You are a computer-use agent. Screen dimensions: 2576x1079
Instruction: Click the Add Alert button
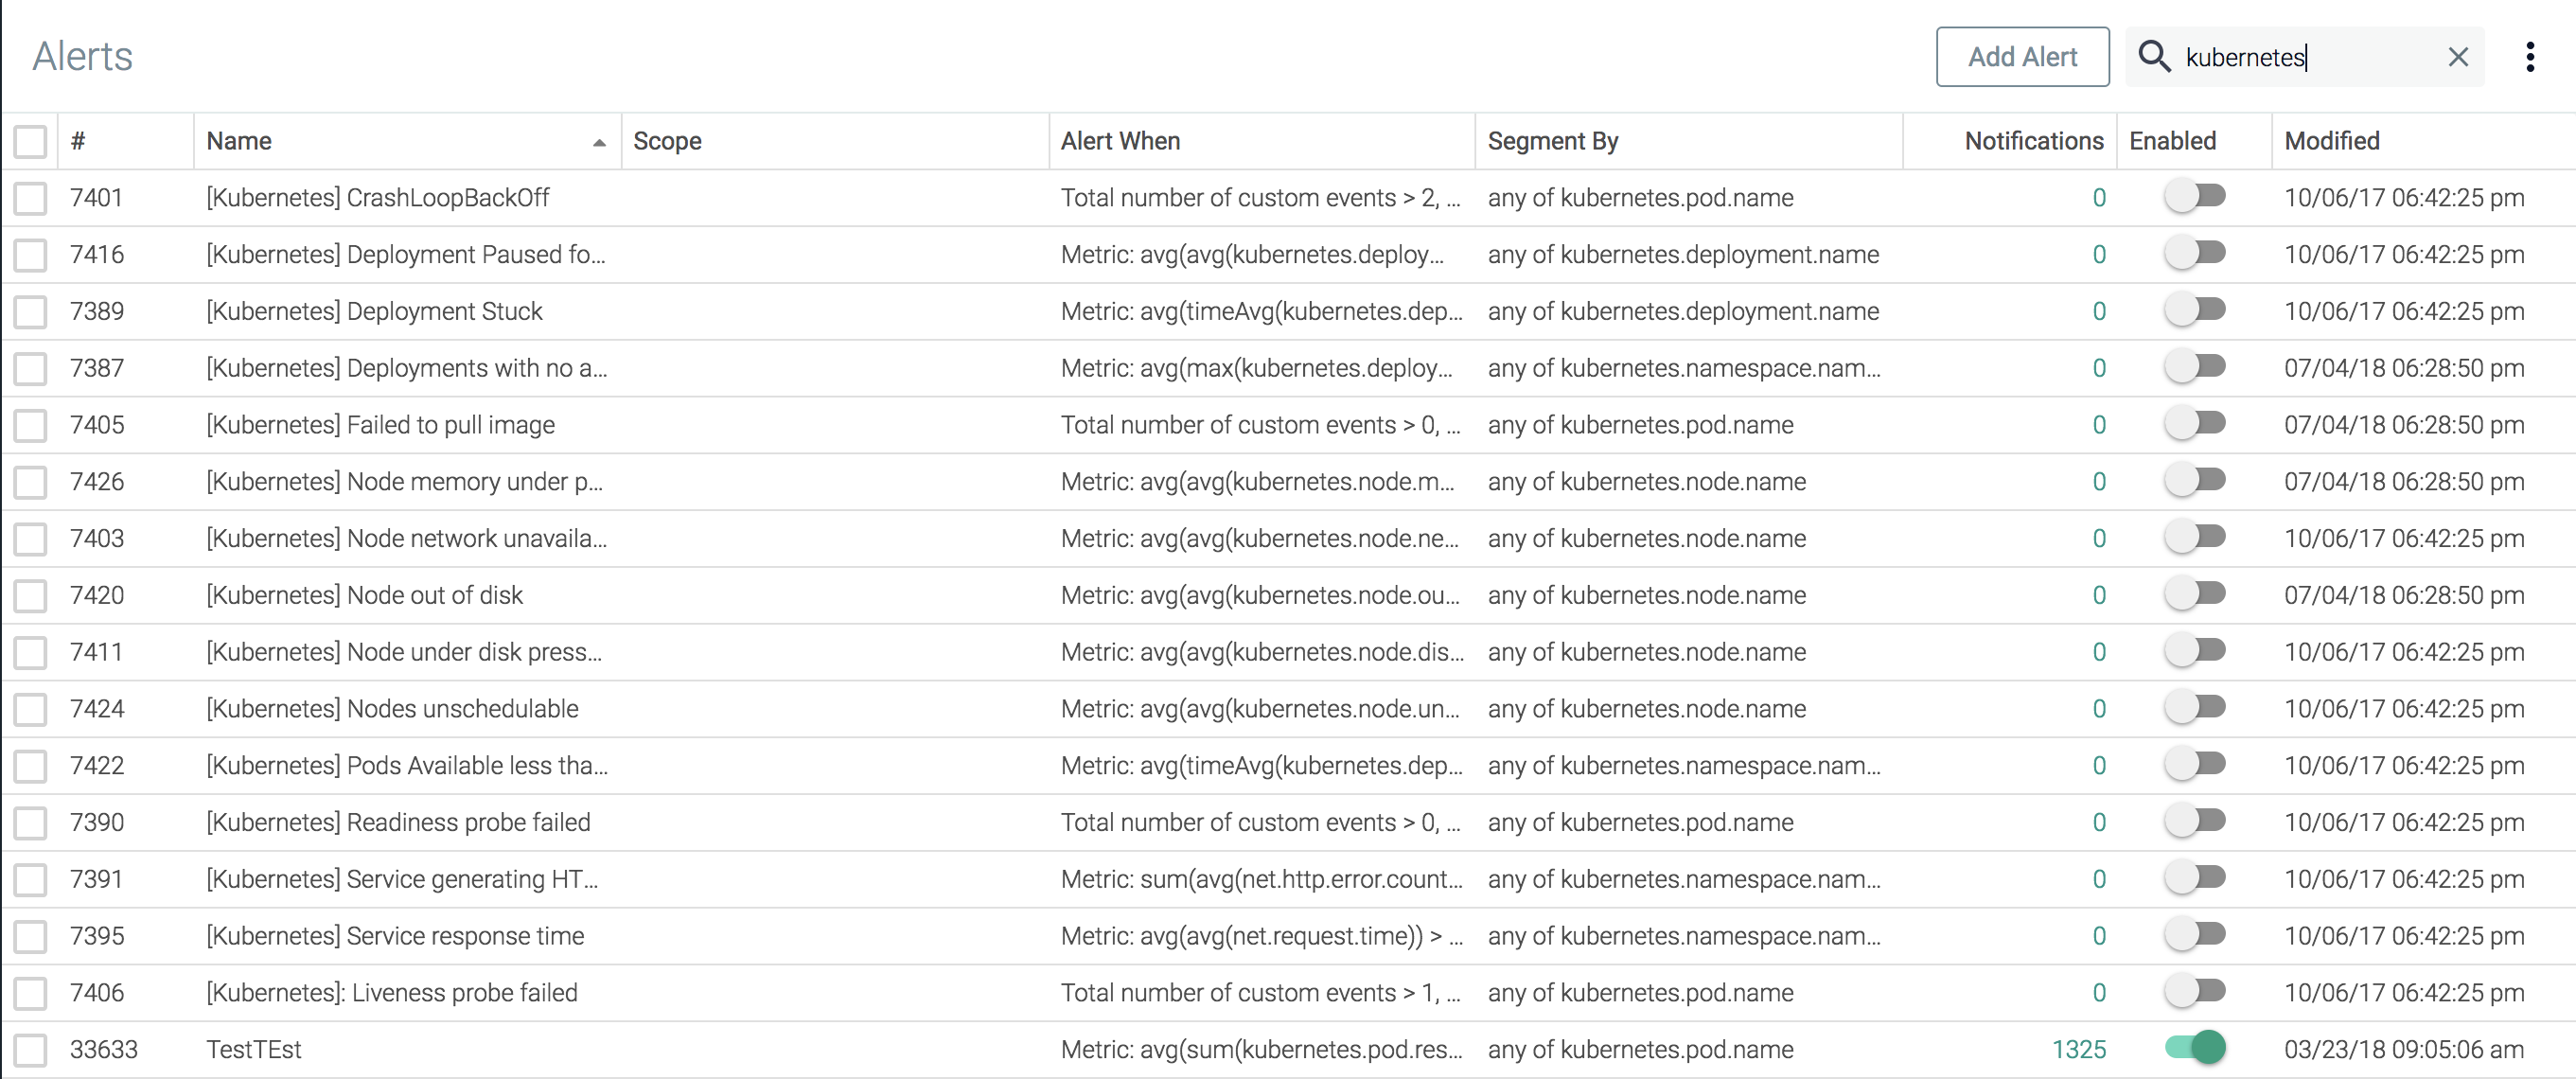(x=2022, y=57)
